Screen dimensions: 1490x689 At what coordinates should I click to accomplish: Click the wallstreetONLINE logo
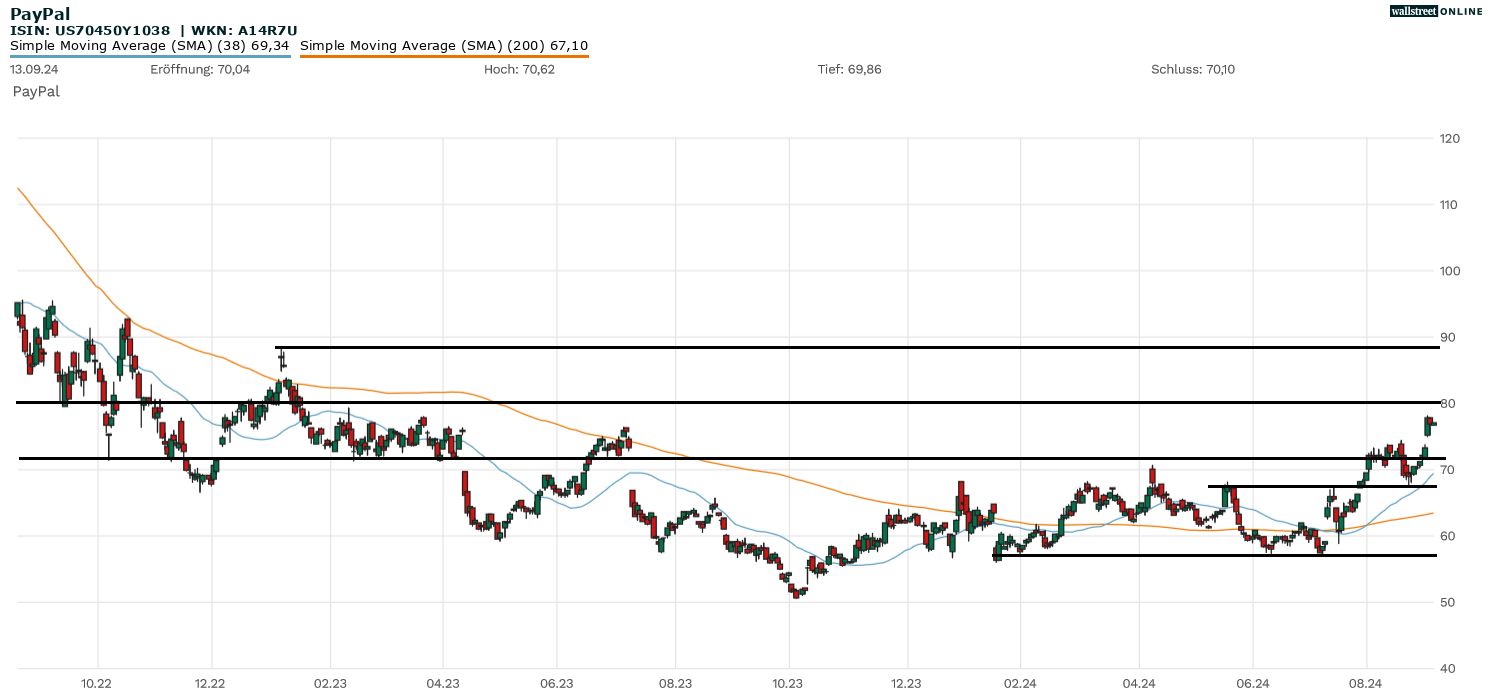click(x=1435, y=11)
